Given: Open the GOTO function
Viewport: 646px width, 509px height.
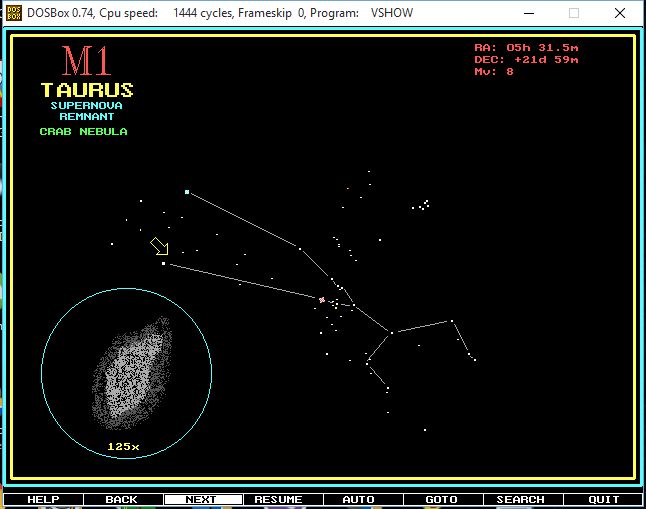Looking at the screenshot, I should pyautogui.click(x=442, y=500).
